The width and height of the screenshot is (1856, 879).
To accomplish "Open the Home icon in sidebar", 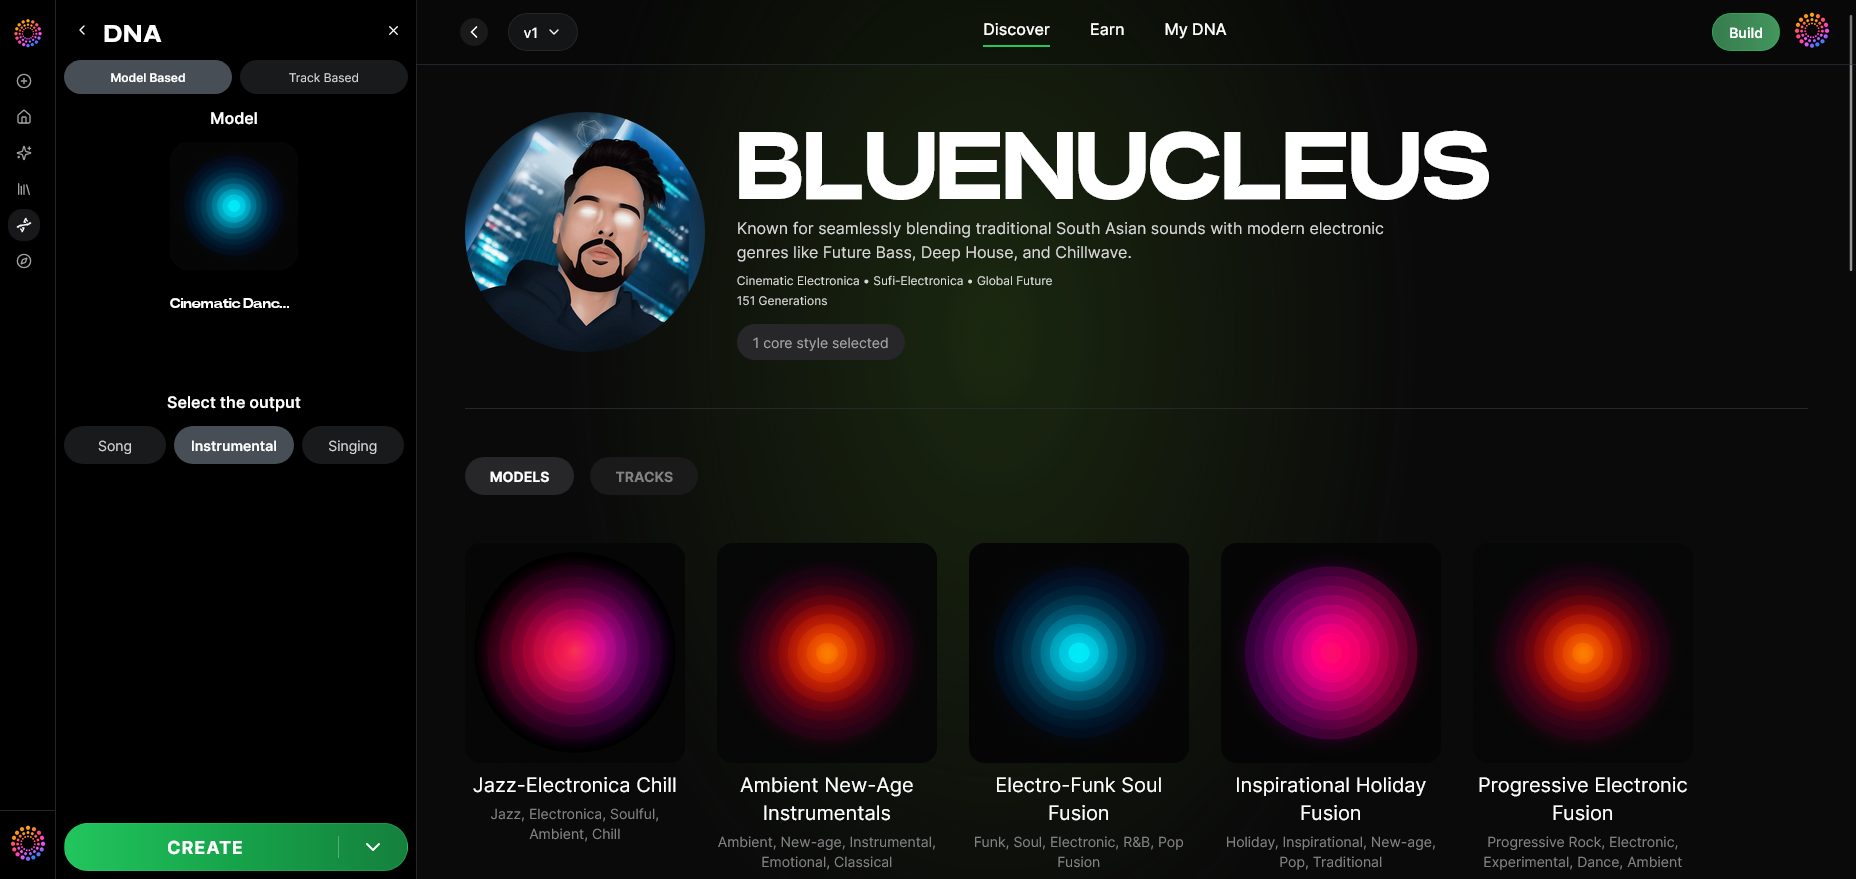I will (24, 117).
